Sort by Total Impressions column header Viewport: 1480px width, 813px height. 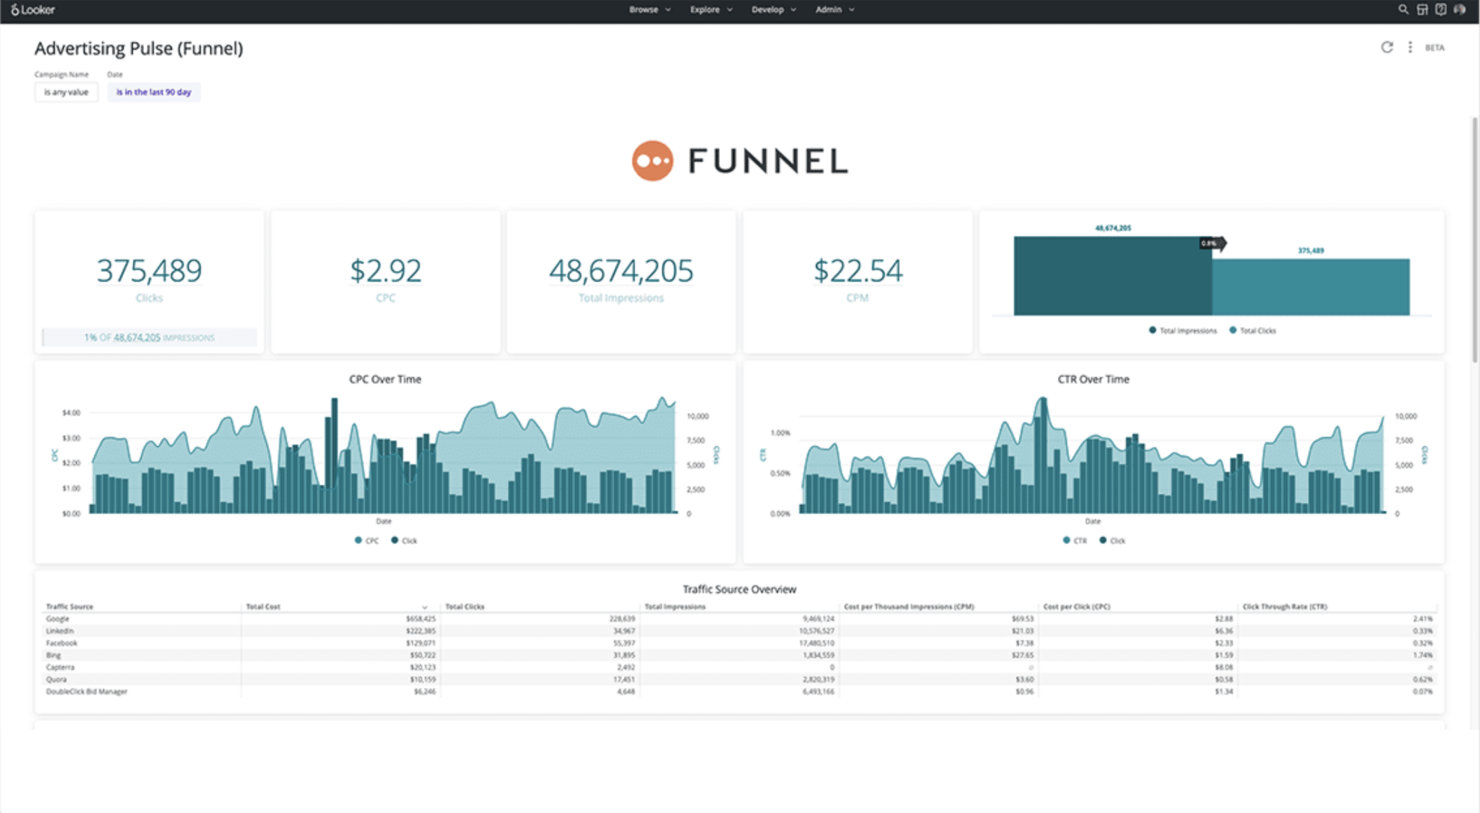click(x=675, y=607)
